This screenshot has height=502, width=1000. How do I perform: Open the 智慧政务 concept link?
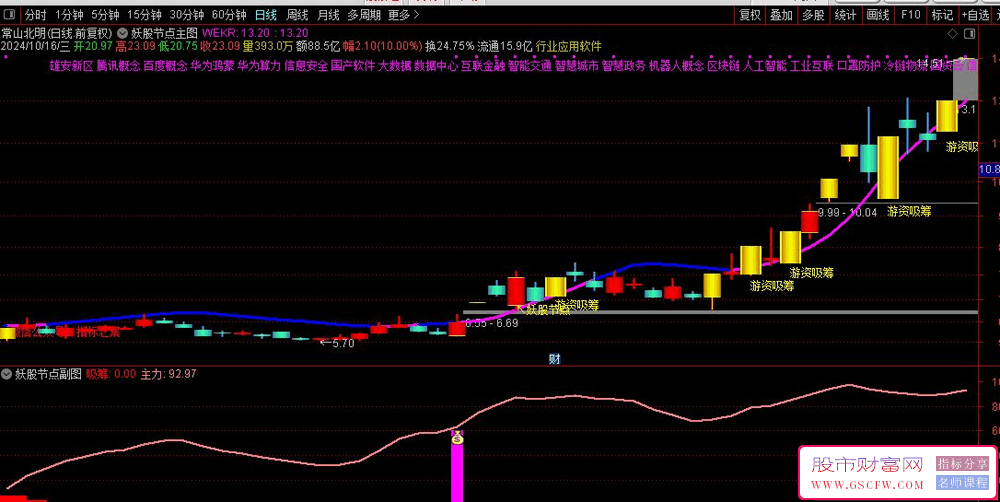(624, 65)
